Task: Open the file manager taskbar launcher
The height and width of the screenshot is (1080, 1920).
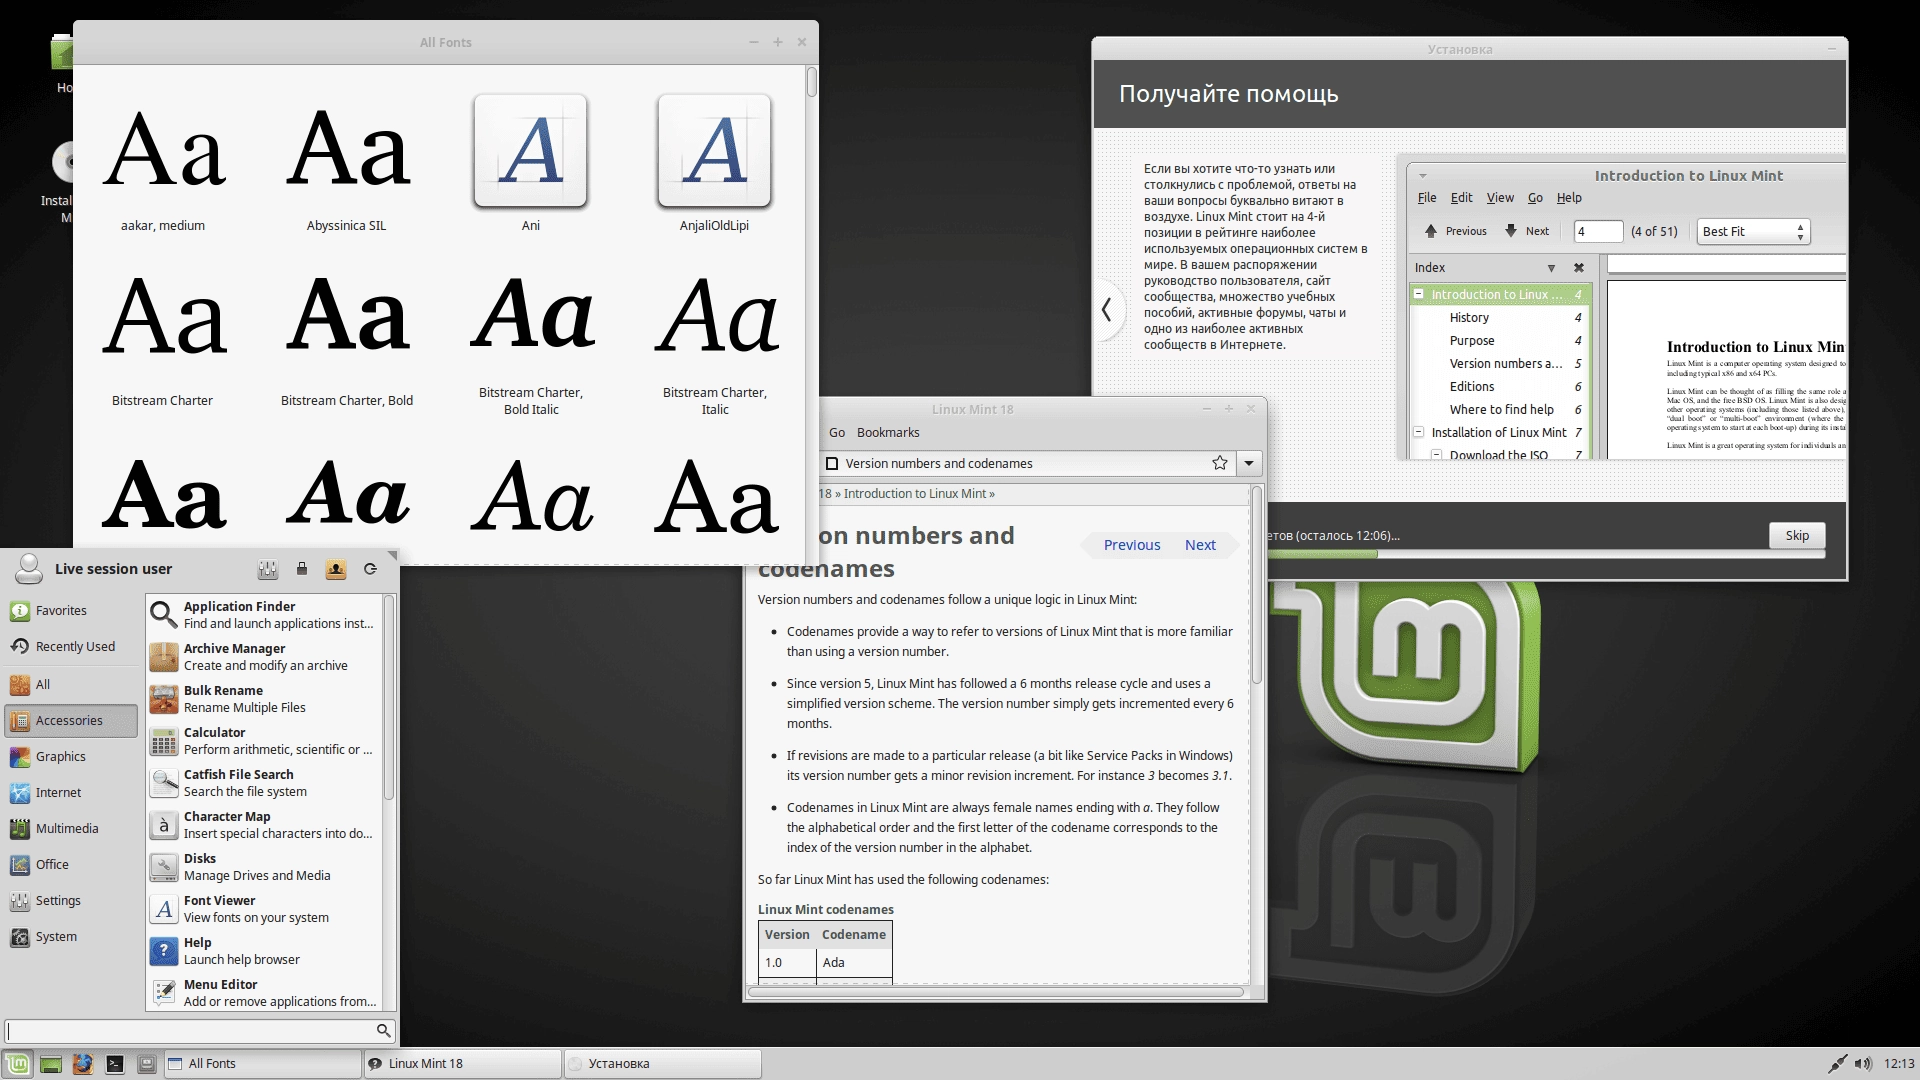Action: tap(147, 1064)
